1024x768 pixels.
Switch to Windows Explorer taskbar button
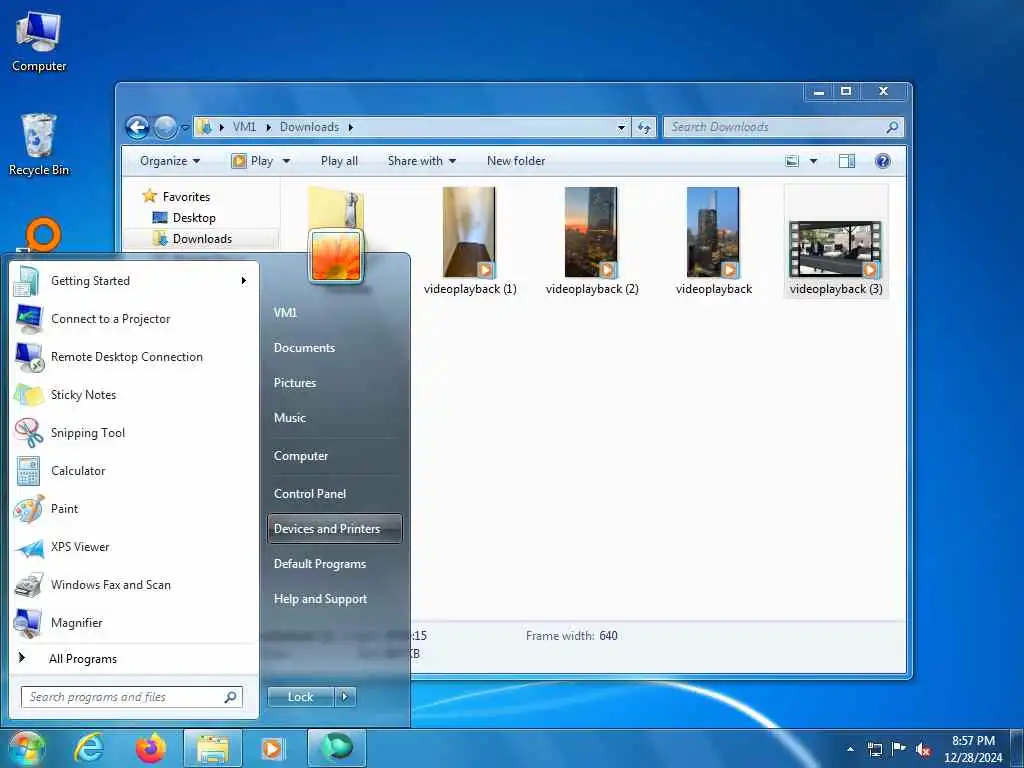[x=213, y=748]
